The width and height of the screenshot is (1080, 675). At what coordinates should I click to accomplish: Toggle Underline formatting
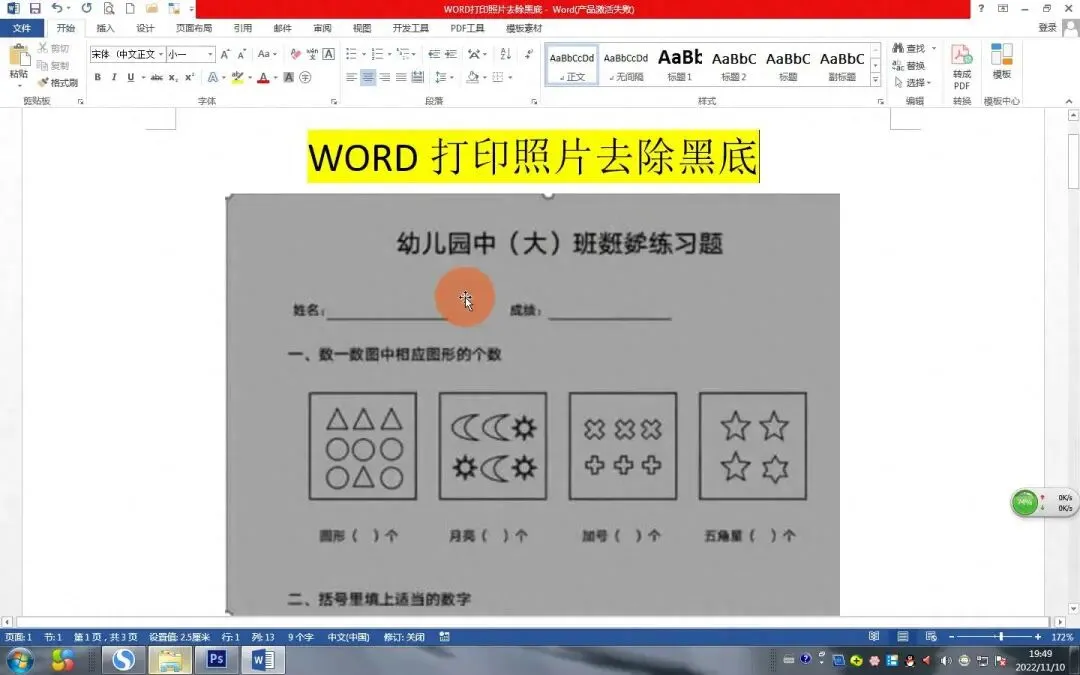[131, 77]
